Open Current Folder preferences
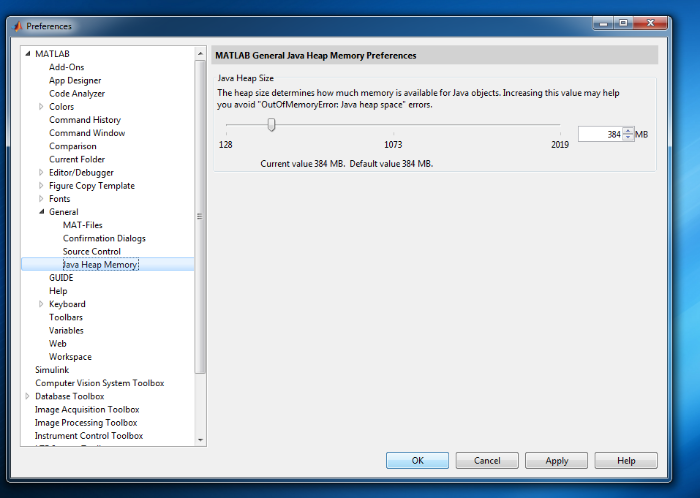700x498 pixels. tap(77, 159)
